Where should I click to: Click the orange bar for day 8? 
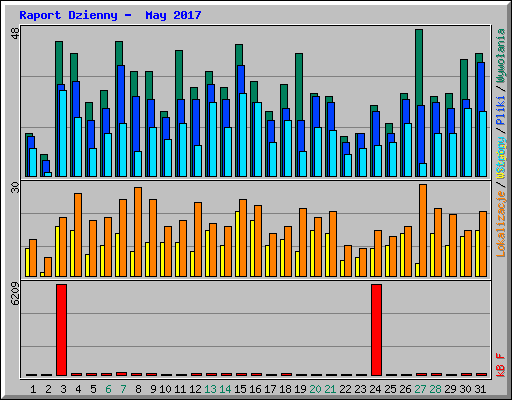click(x=138, y=232)
